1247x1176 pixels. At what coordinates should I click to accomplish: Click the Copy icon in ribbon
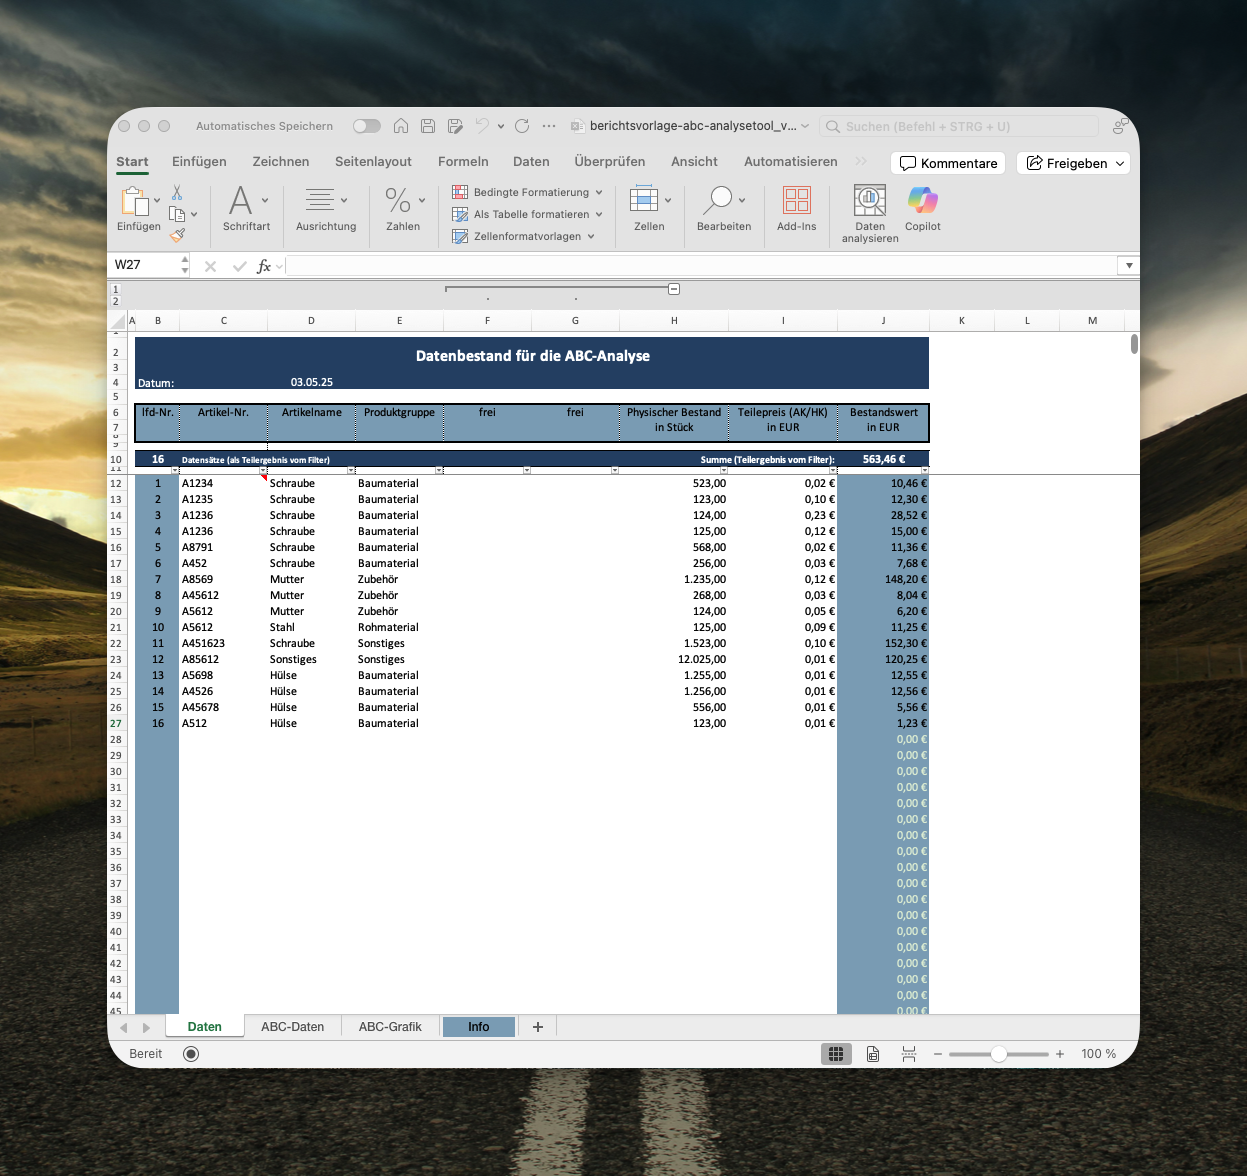pyautogui.click(x=177, y=214)
